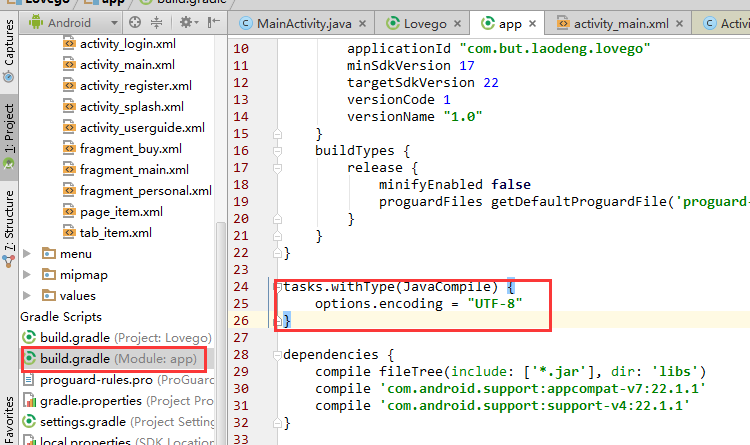Viewport: 750px width, 445px height.
Task: Select activity_userguide.xml in the project tree
Action: click(x=142, y=128)
